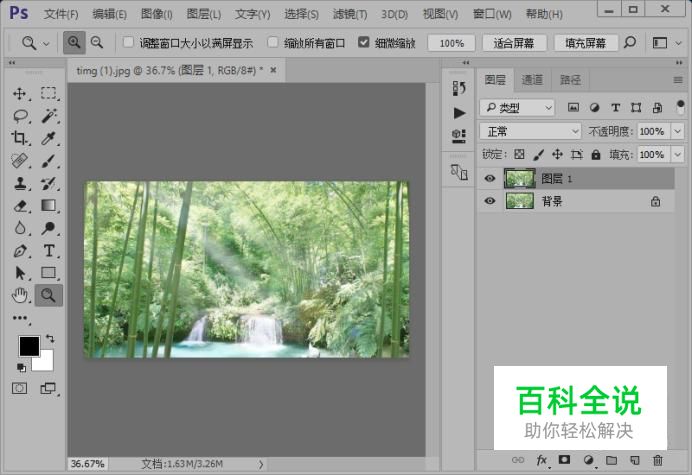Select the Move tool
The height and width of the screenshot is (475, 692).
pyautogui.click(x=20, y=93)
